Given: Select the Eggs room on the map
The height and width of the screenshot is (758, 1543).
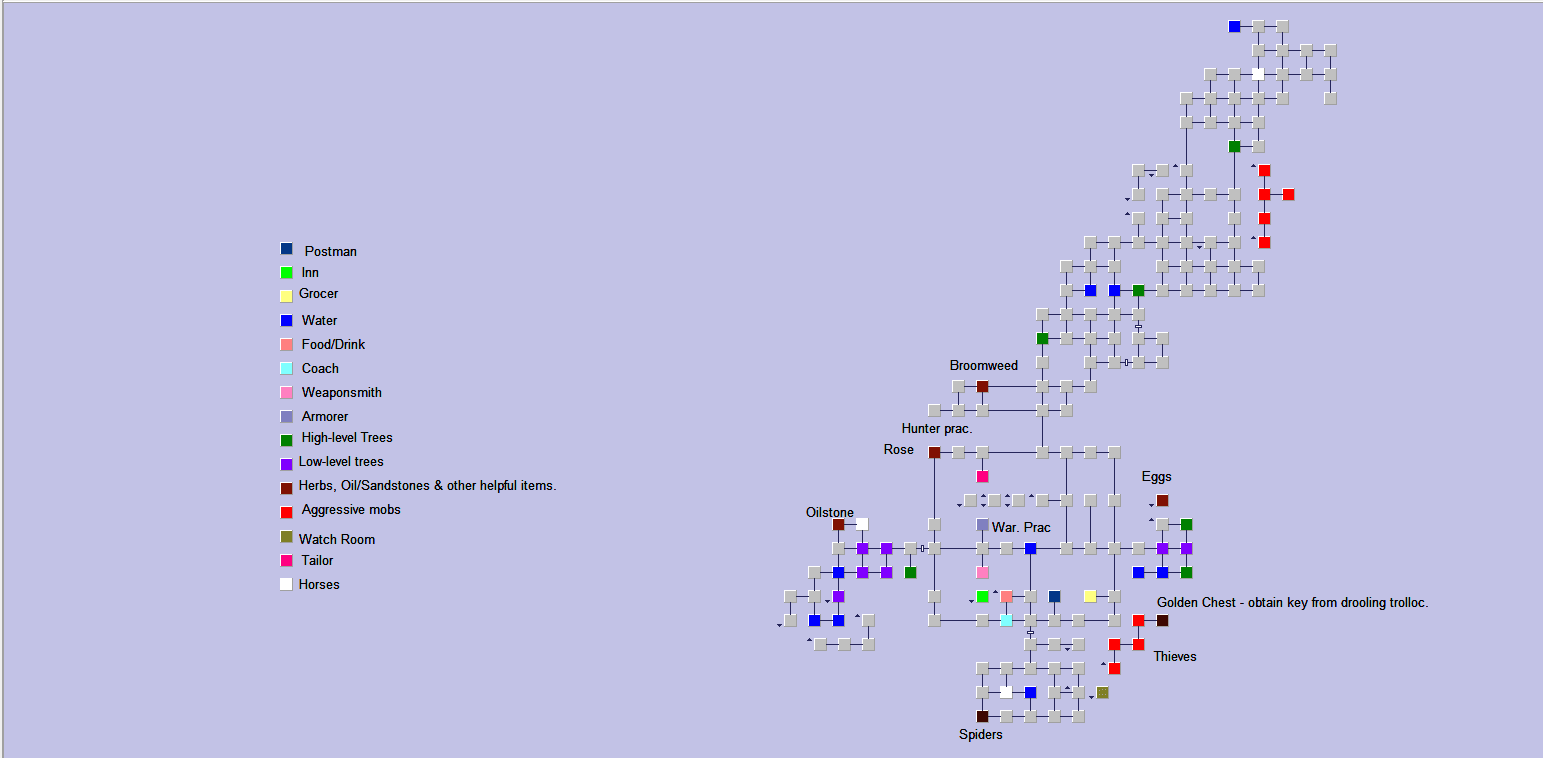Looking at the screenshot, I should (1161, 499).
